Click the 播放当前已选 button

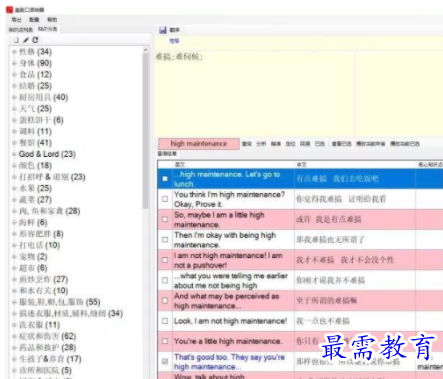(405, 144)
